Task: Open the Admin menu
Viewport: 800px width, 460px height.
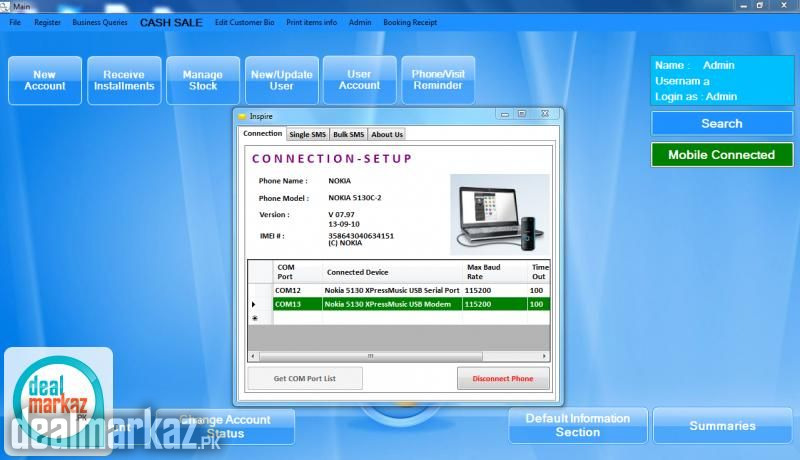Action: (x=360, y=22)
